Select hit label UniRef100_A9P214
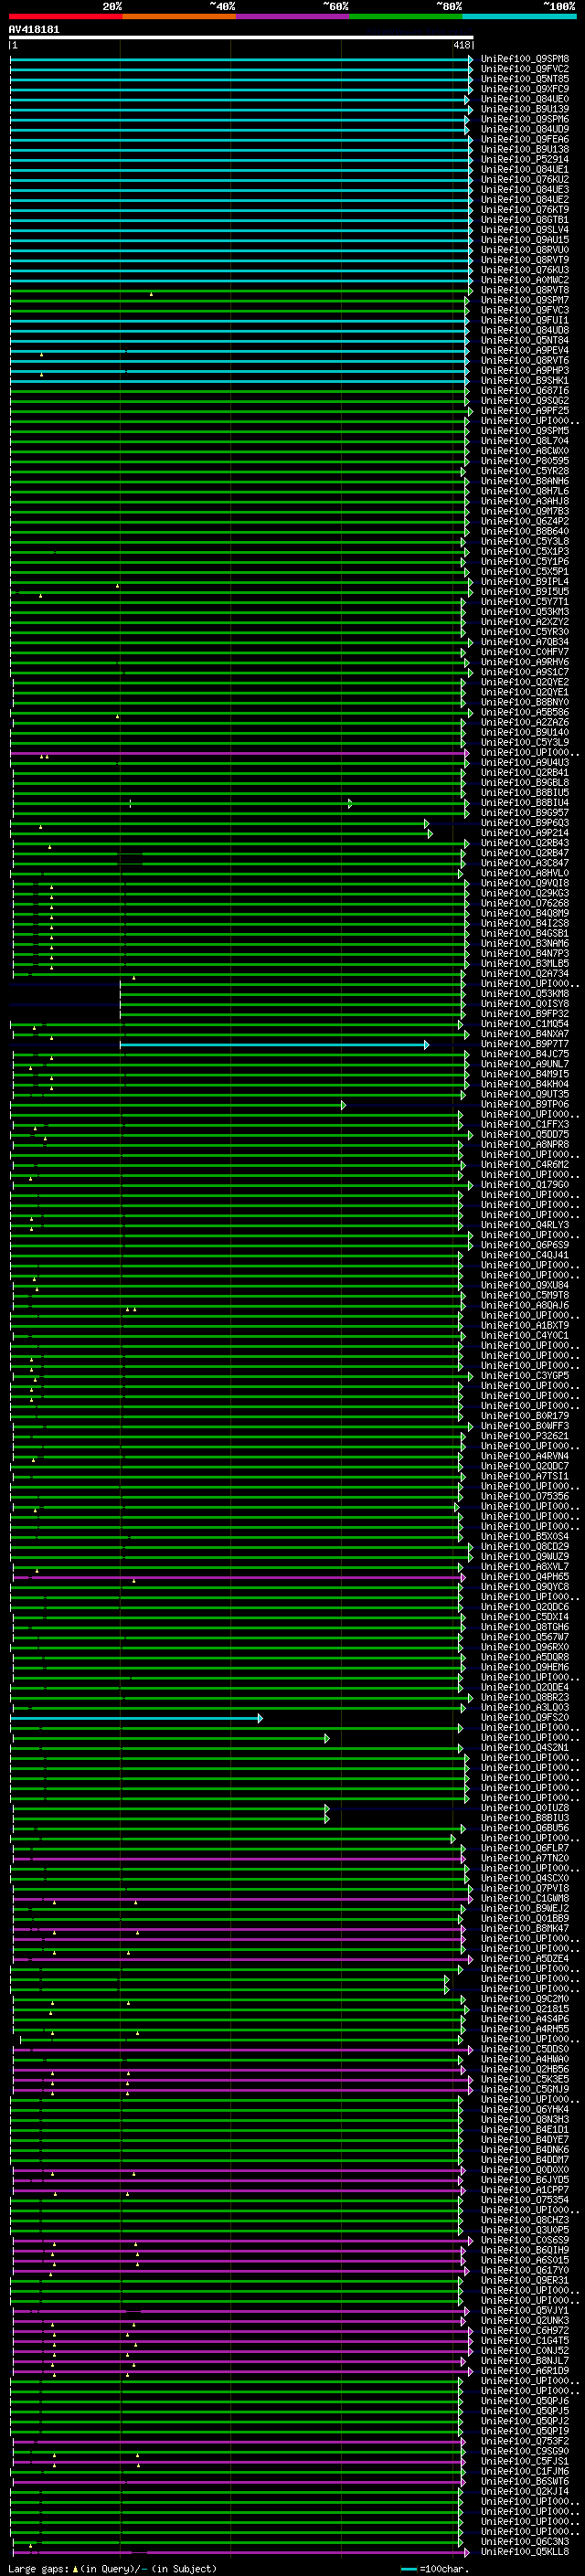585x2576 pixels. coord(525,833)
